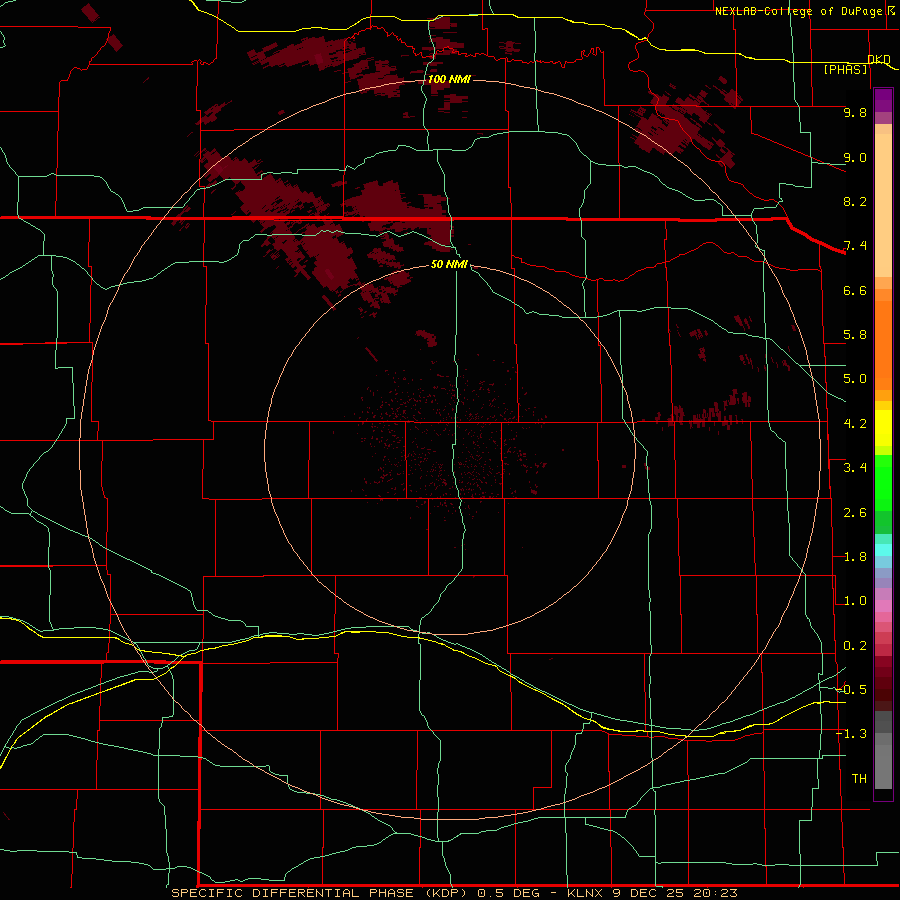This screenshot has height=900, width=900.
Task: Click the 2.6 value on the scale
Action: (855, 513)
